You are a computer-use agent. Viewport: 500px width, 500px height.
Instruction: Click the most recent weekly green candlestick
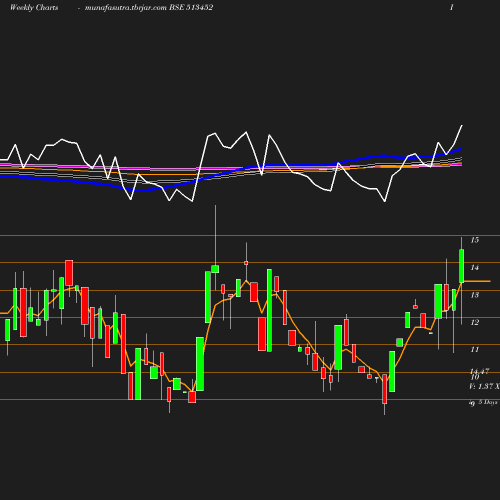462,266
